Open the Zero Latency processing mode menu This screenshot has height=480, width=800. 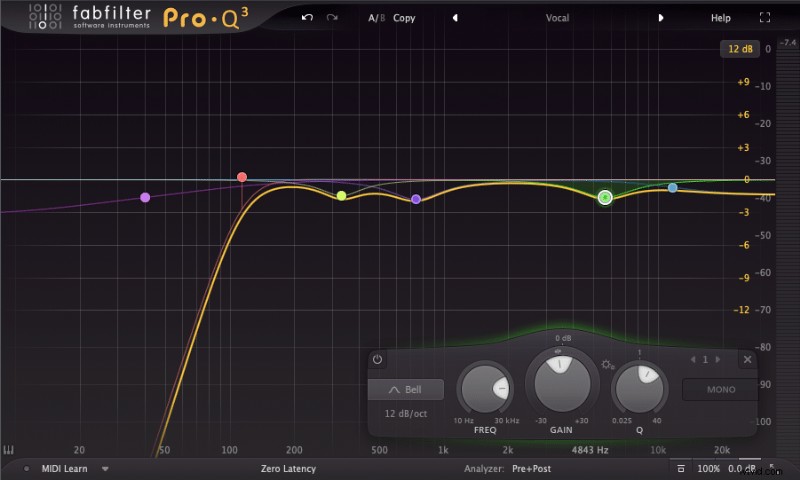288,468
